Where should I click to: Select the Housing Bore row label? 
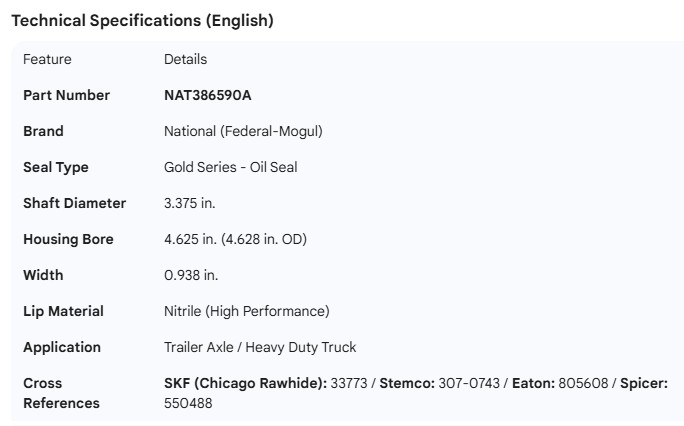coord(68,239)
